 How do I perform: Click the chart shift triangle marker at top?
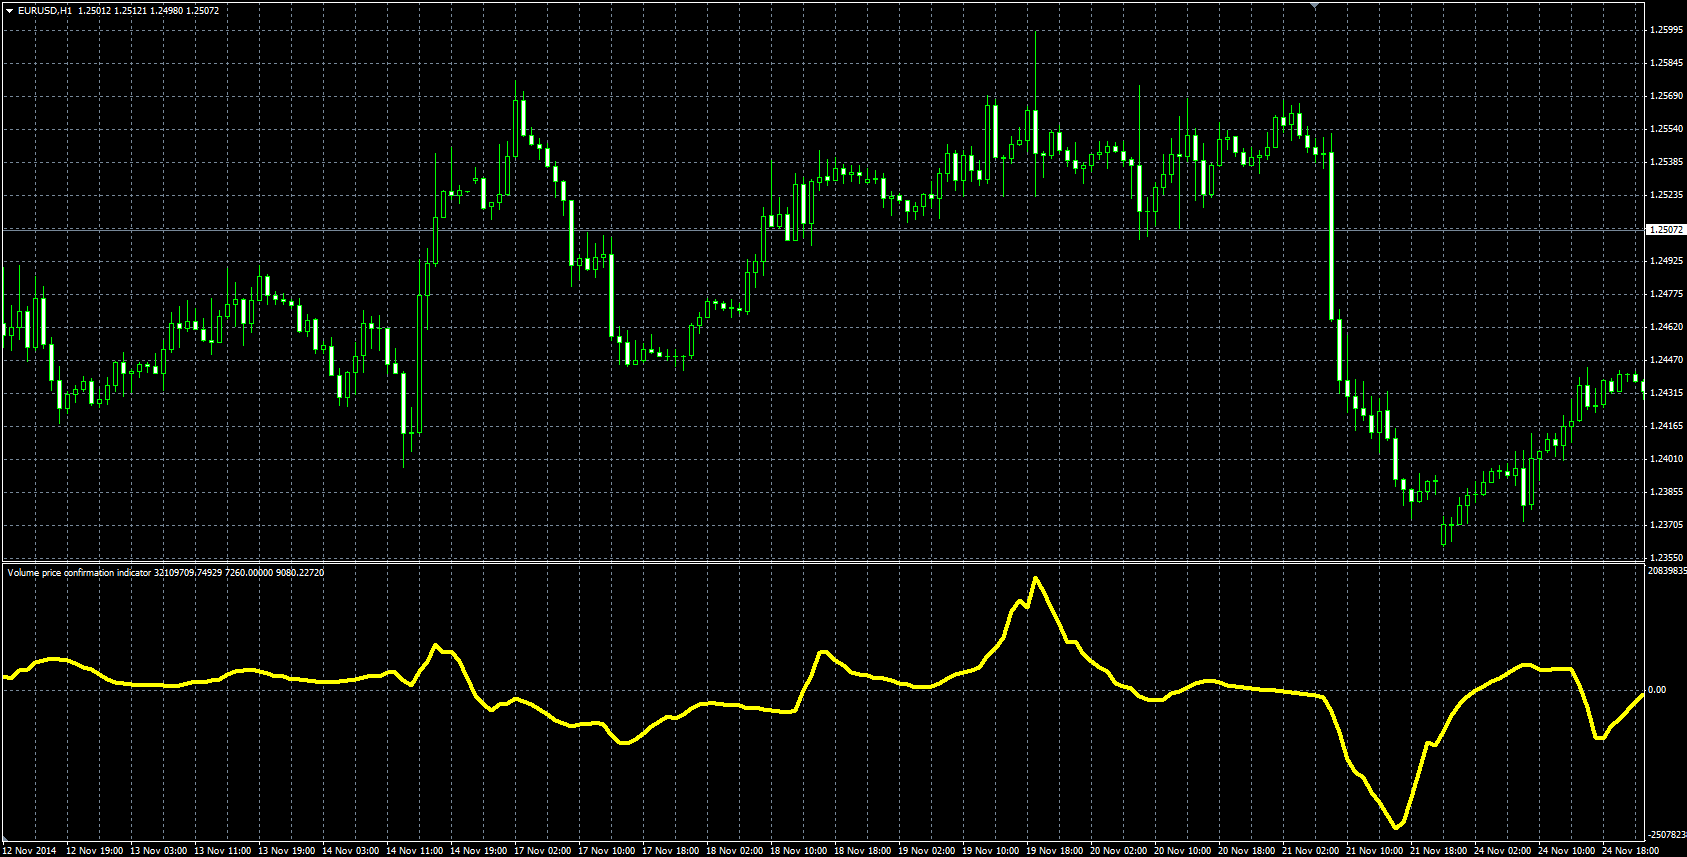[1315, 5]
